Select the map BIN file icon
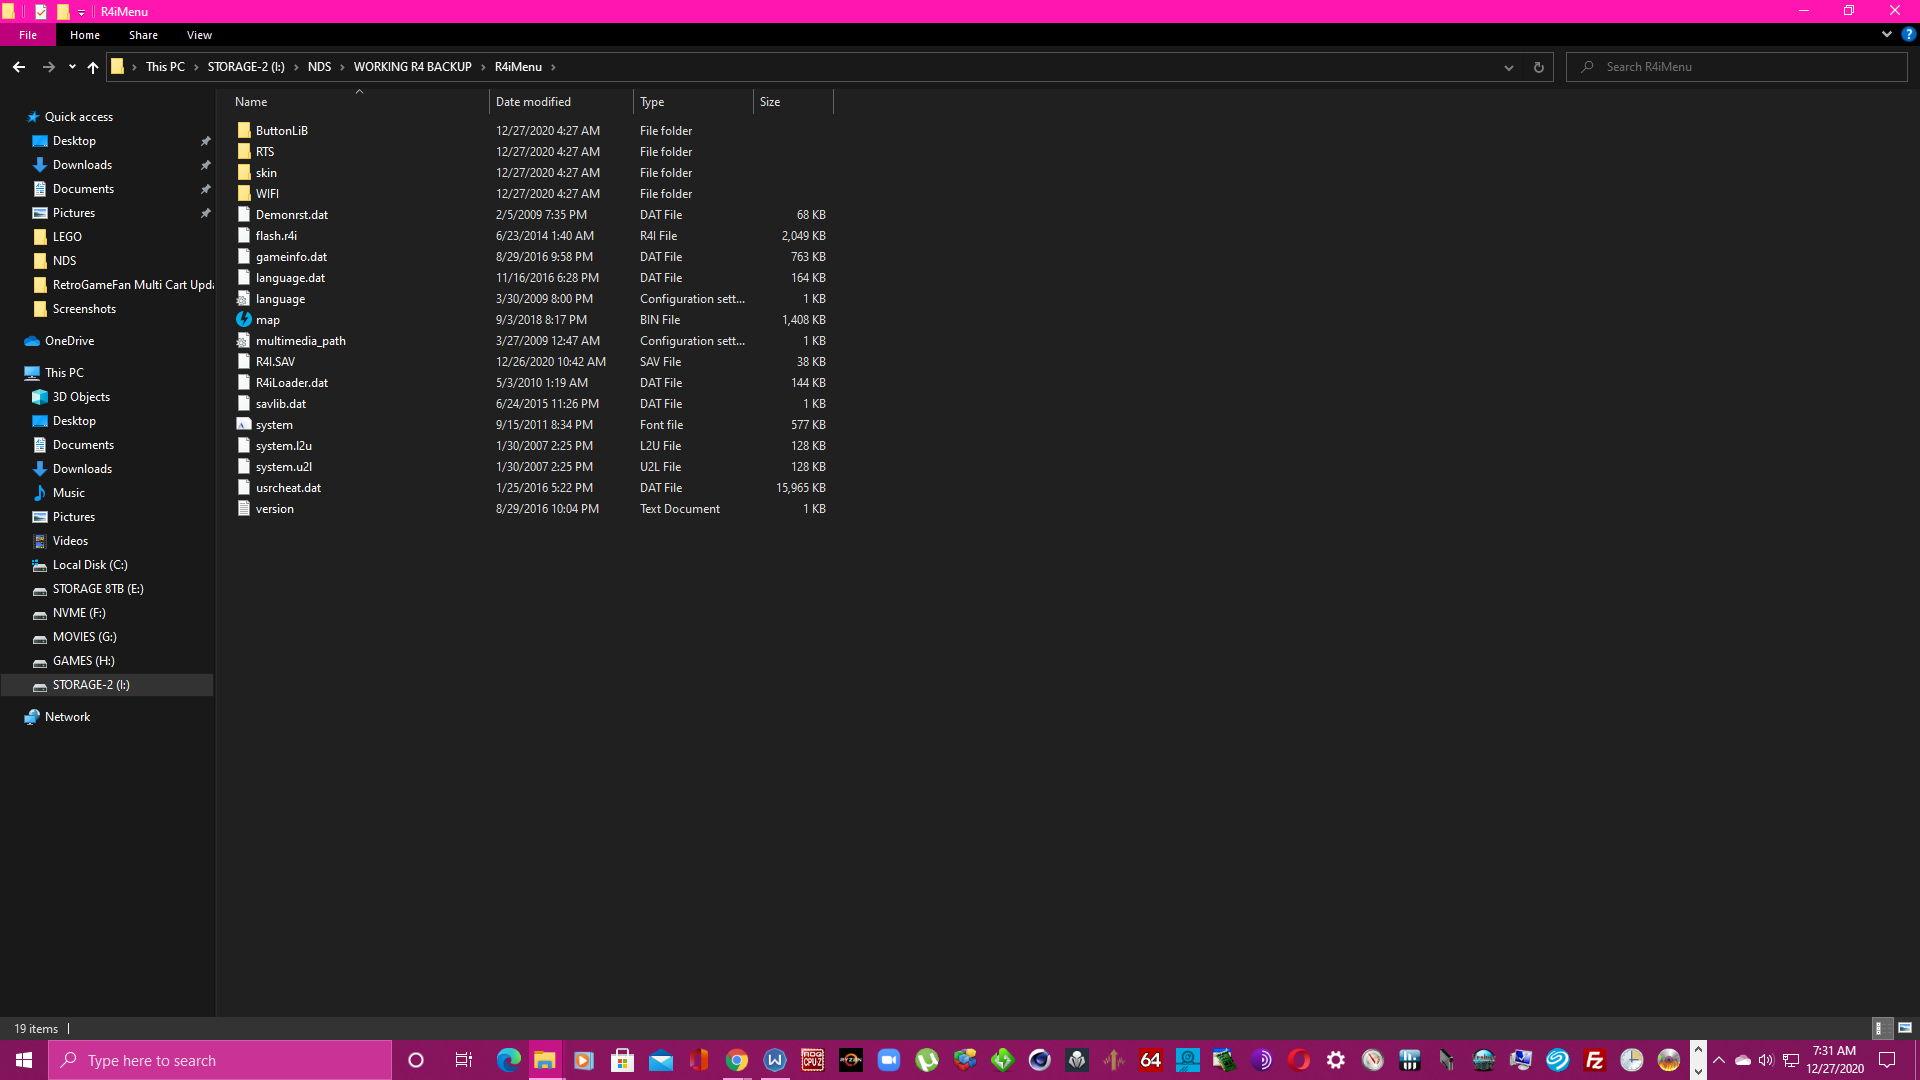Image resolution: width=1920 pixels, height=1080 pixels. point(243,320)
